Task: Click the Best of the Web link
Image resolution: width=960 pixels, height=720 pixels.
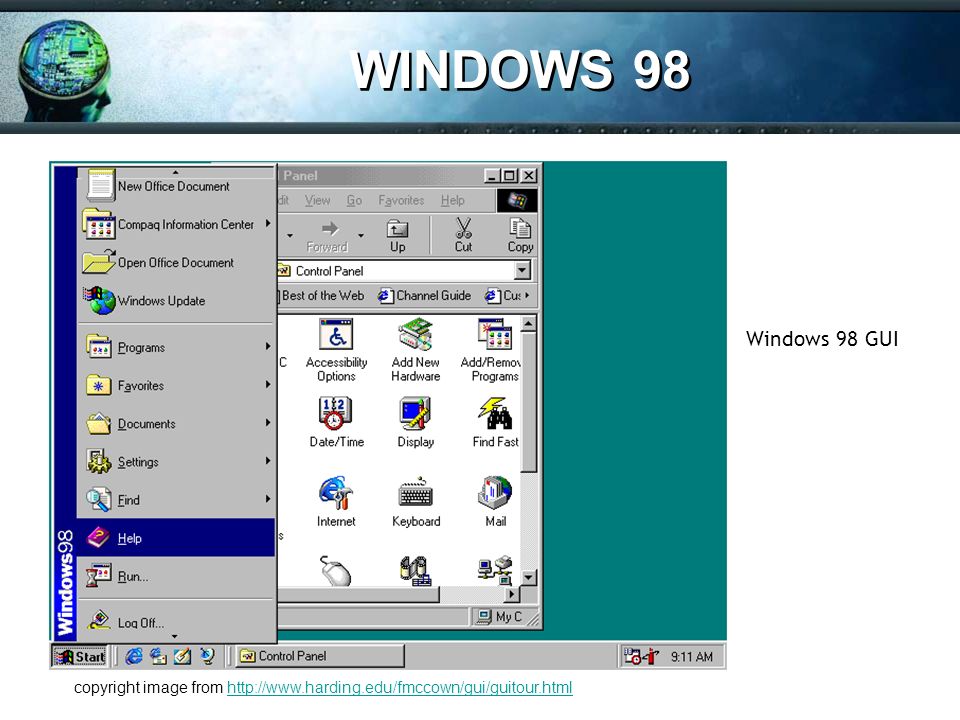Action: click(x=322, y=295)
